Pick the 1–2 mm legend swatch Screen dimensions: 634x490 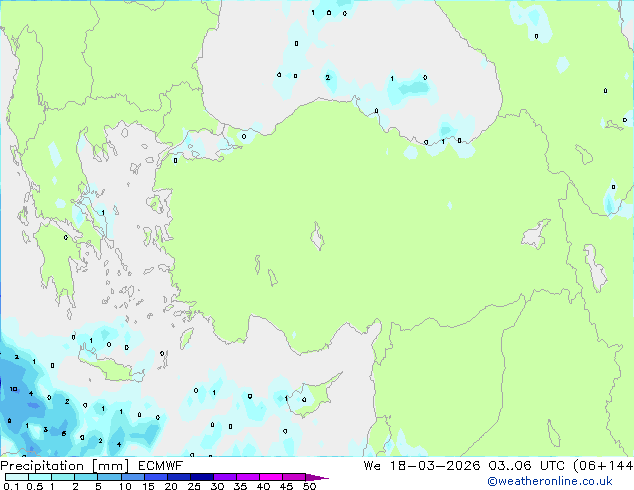(x=63, y=477)
